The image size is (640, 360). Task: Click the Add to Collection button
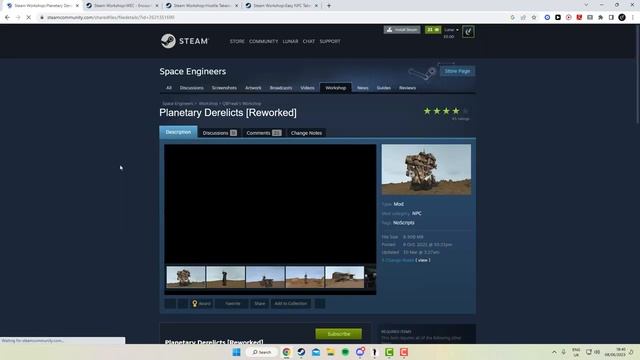pos(290,304)
